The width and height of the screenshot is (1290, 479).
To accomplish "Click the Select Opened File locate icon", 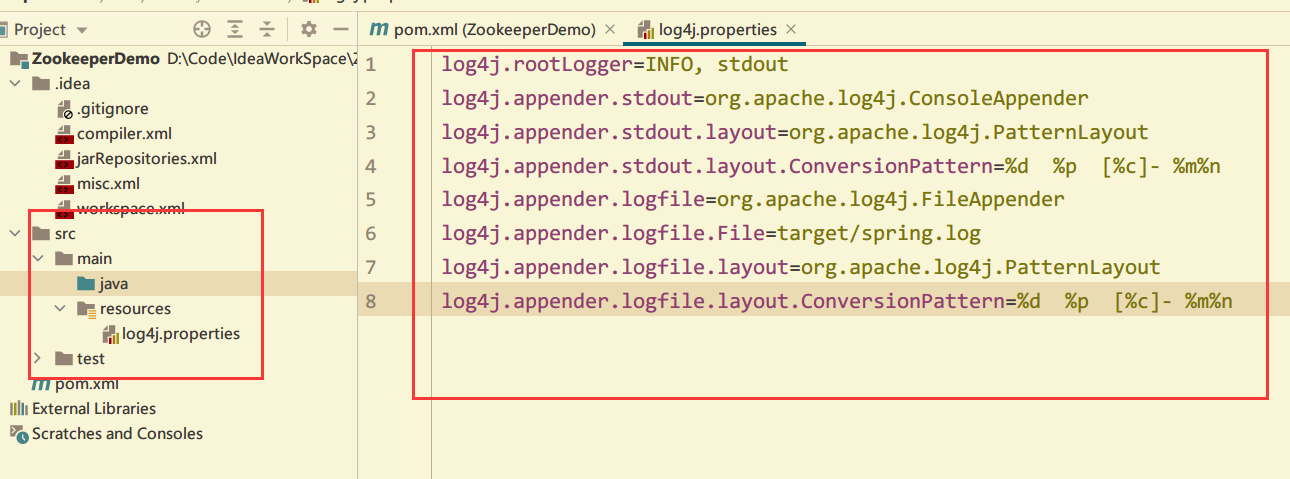I will pos(202,29).
